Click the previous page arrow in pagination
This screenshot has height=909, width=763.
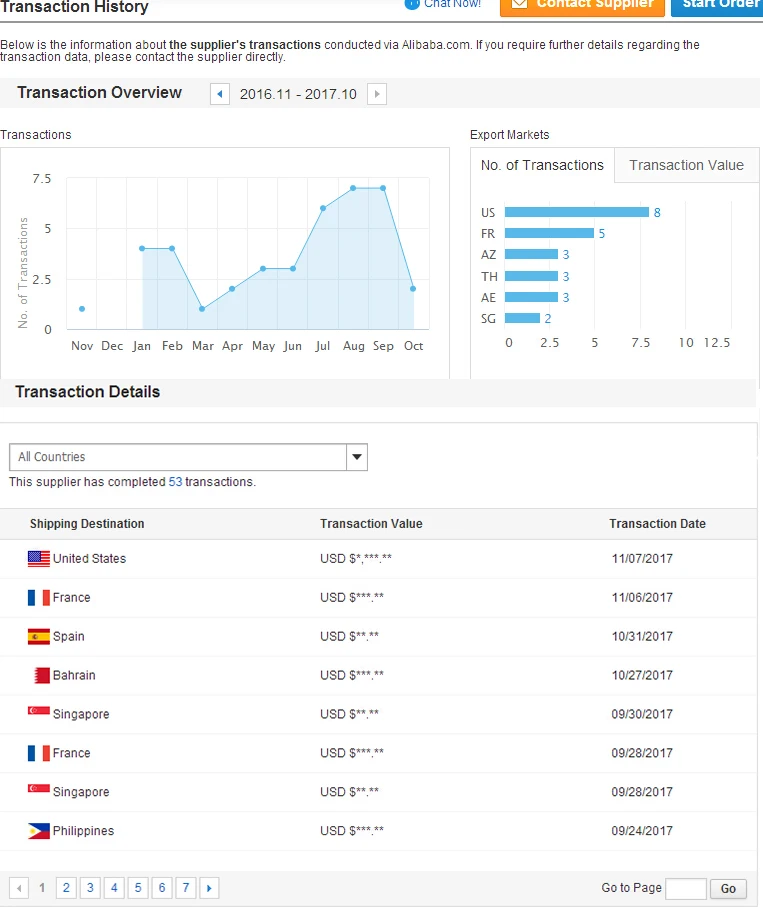(x=18, y=888)
